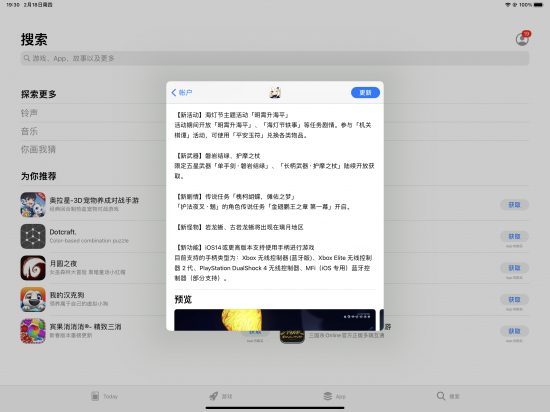Go back to 帐户 with the chevron

click(x=181, y=93)
